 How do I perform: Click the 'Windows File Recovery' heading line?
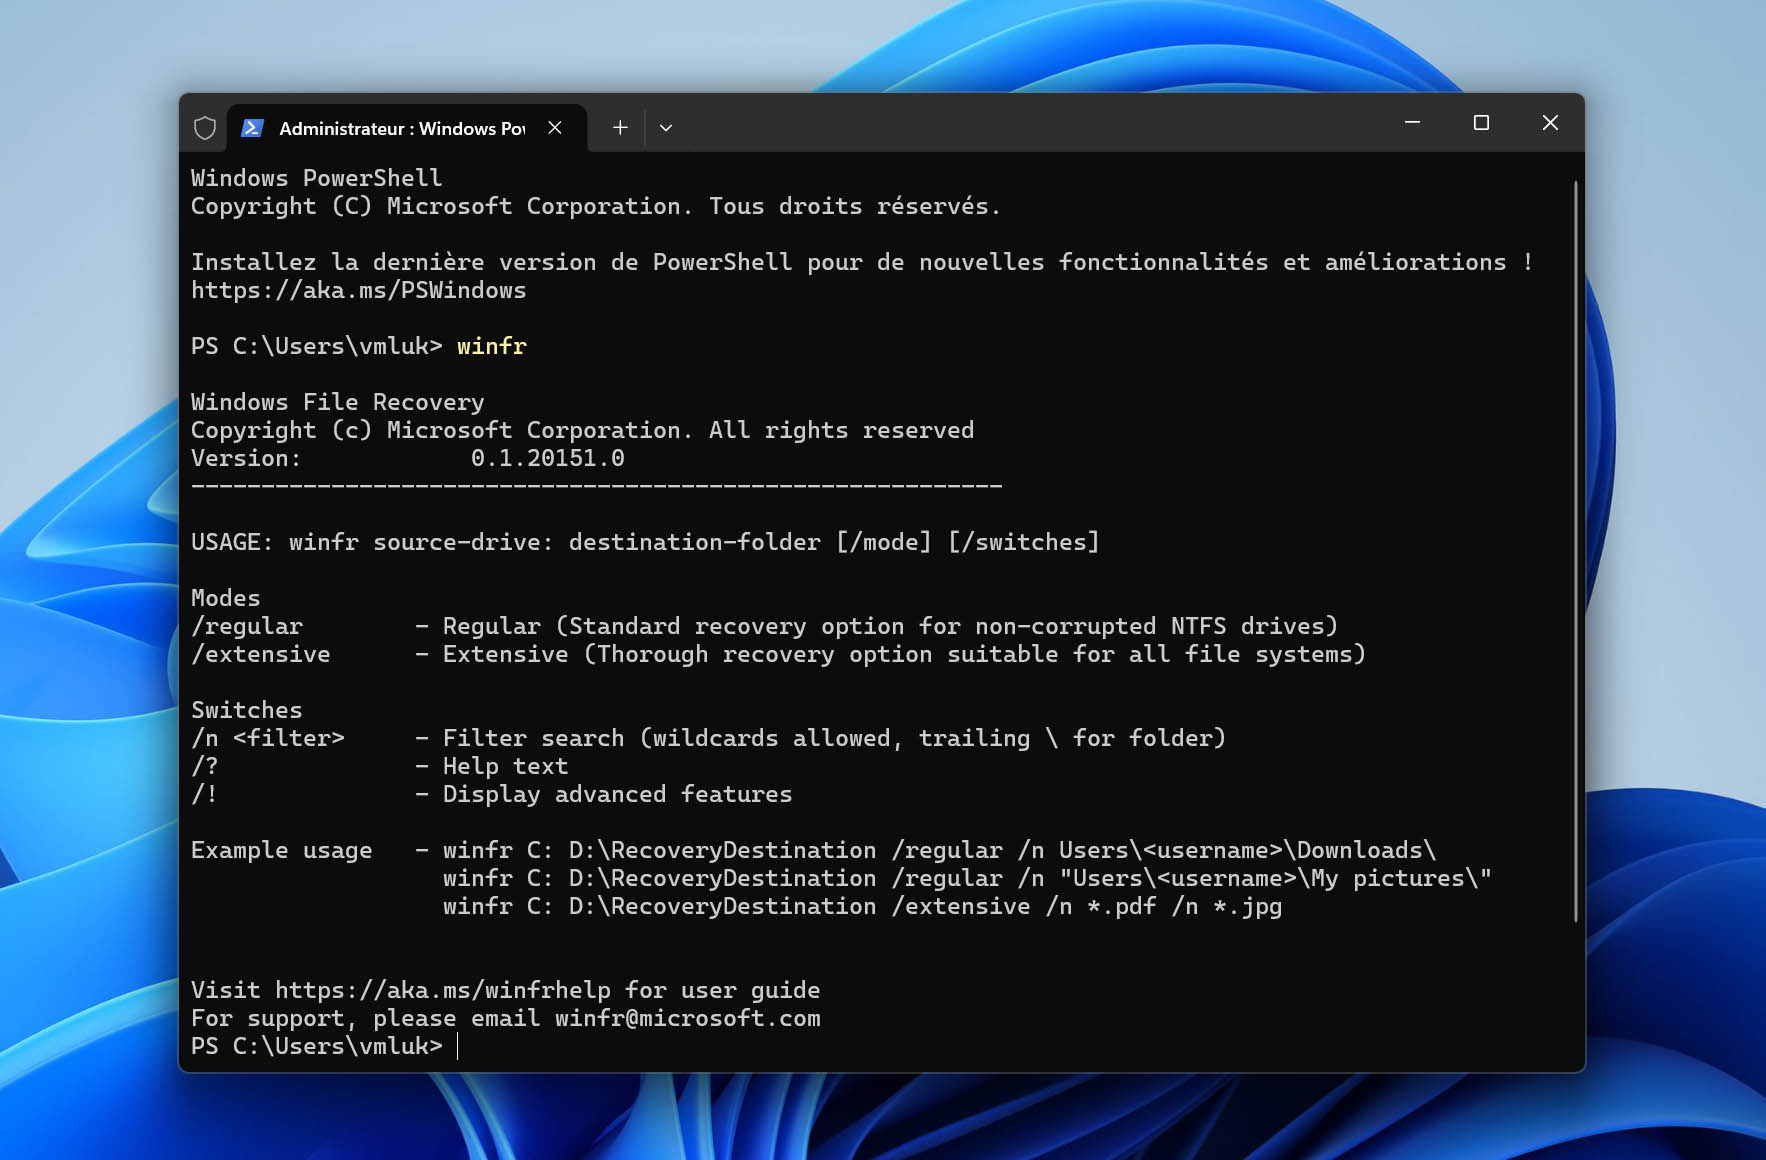coord(338,402)
